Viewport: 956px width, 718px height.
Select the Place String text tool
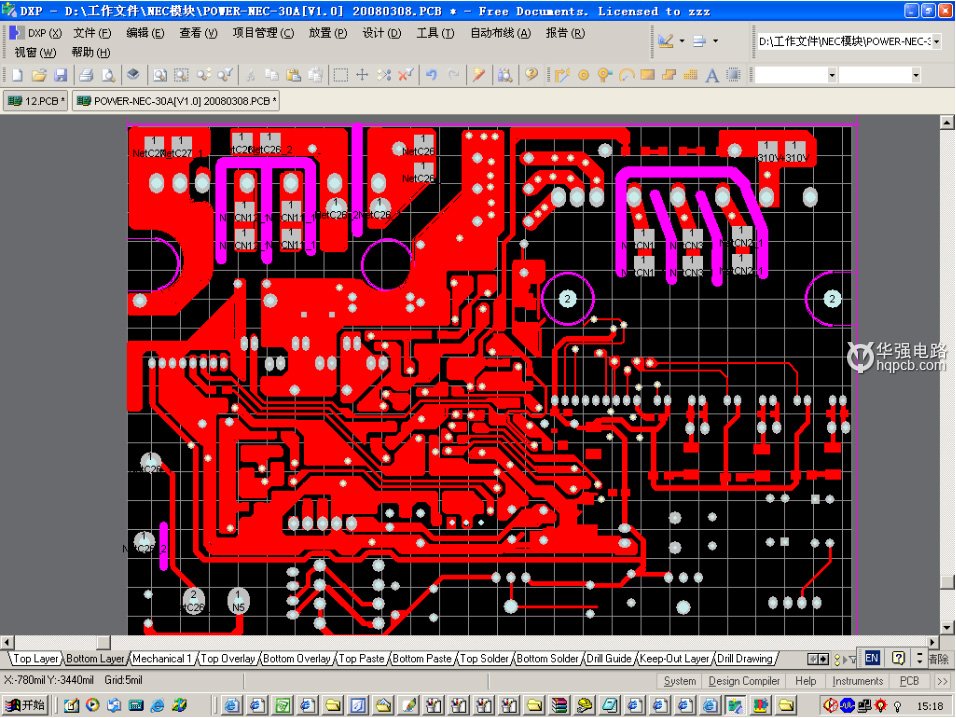tap(711, 74)
